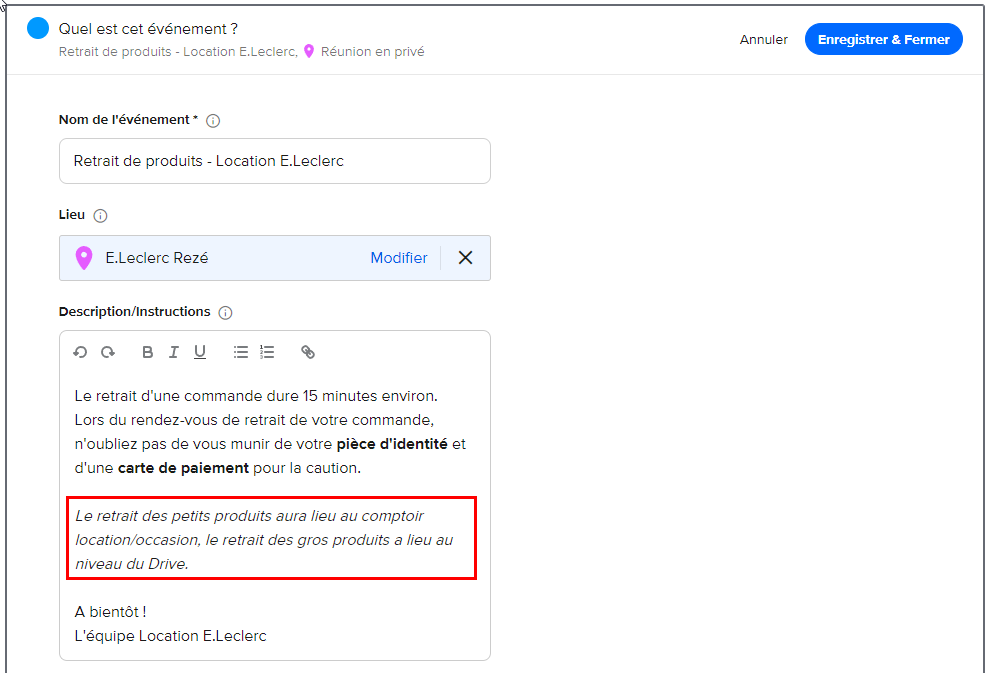Insert a bulleted list in the description

pos(241,352)
